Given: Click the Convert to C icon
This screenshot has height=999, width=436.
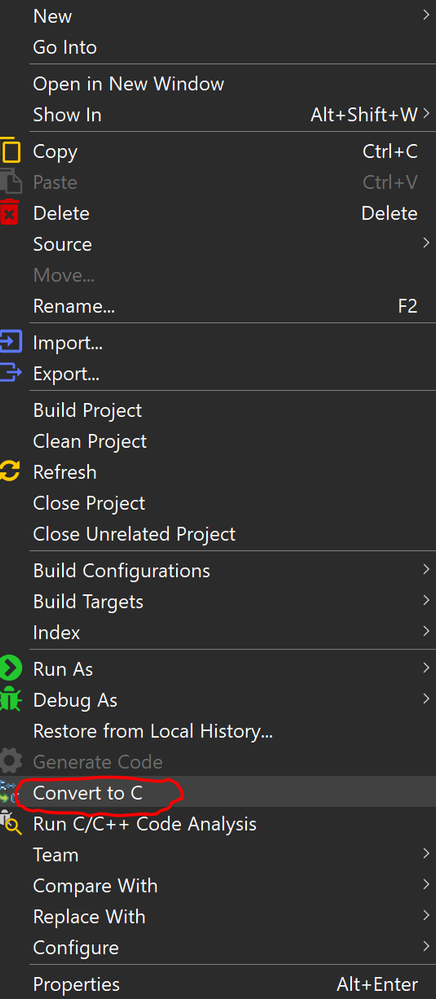Looking at the screenshot, I should 8,793.
